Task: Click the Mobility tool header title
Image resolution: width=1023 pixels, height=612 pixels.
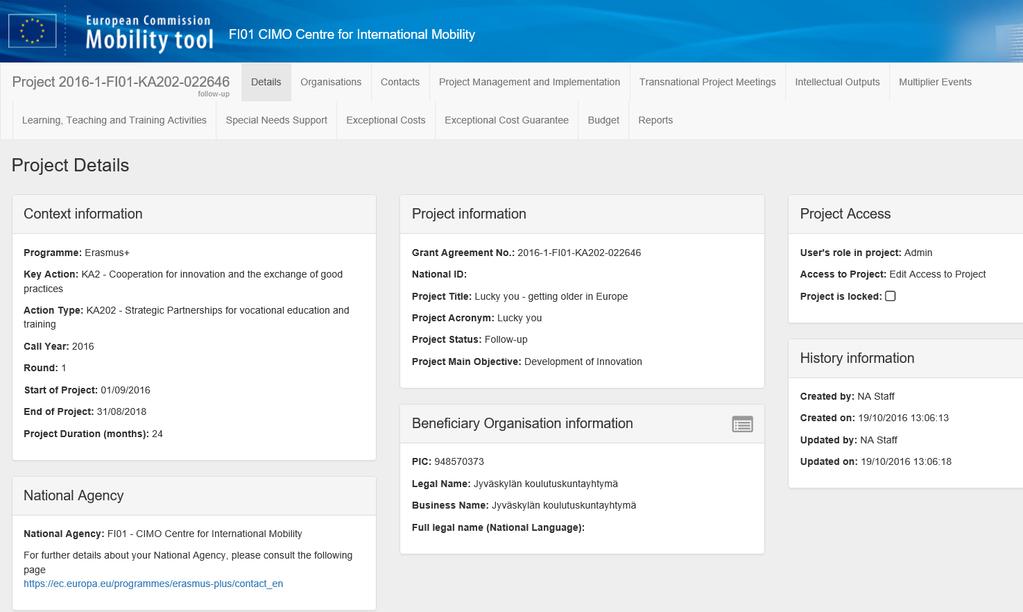Action: [x=149, y=40]
